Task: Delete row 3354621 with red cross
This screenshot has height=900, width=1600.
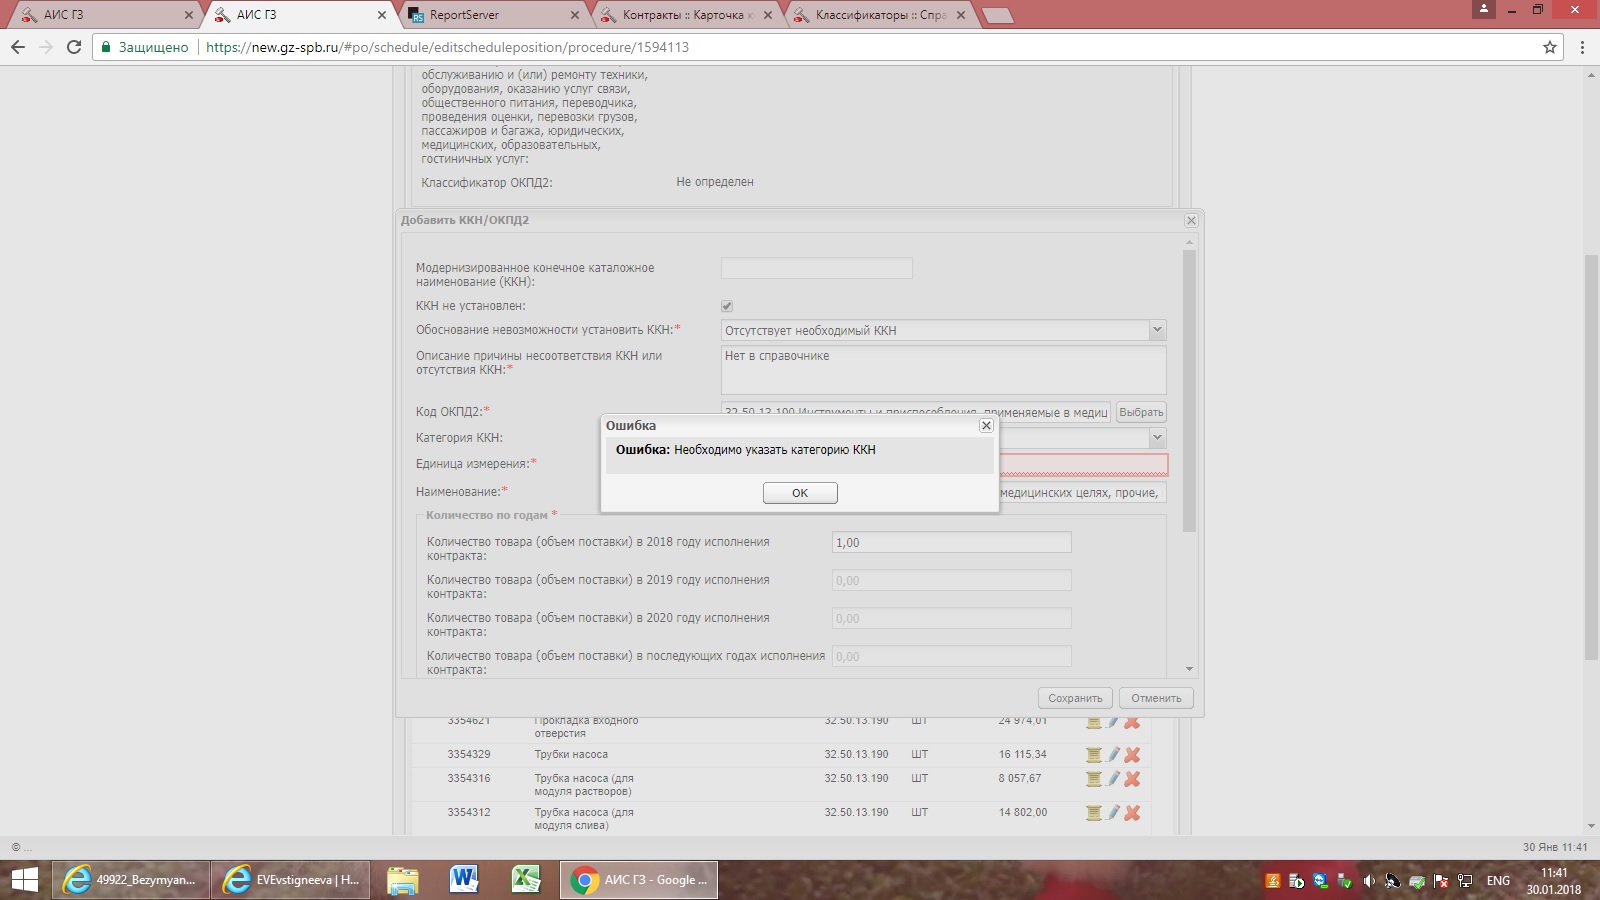Action: [x=1132, y=722]
